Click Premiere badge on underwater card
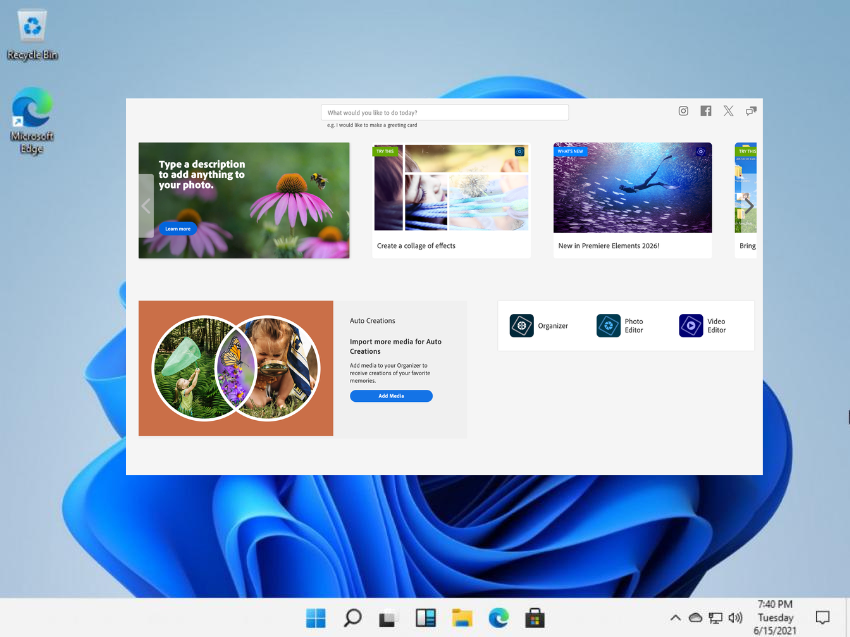Viewport: 850px width, 637px height. 701,152
